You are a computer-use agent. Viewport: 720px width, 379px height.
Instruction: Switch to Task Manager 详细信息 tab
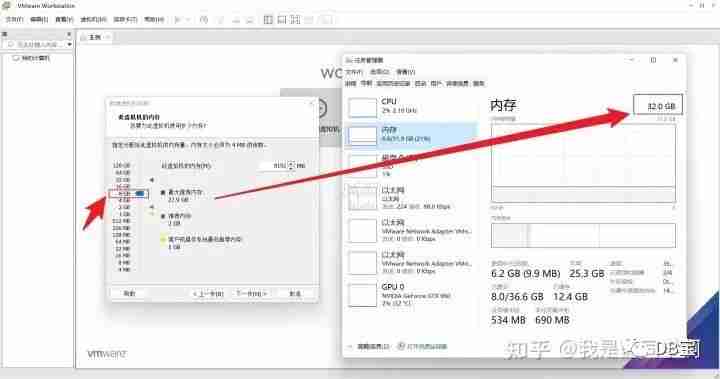pyautogui.click(x=457, y=84)
